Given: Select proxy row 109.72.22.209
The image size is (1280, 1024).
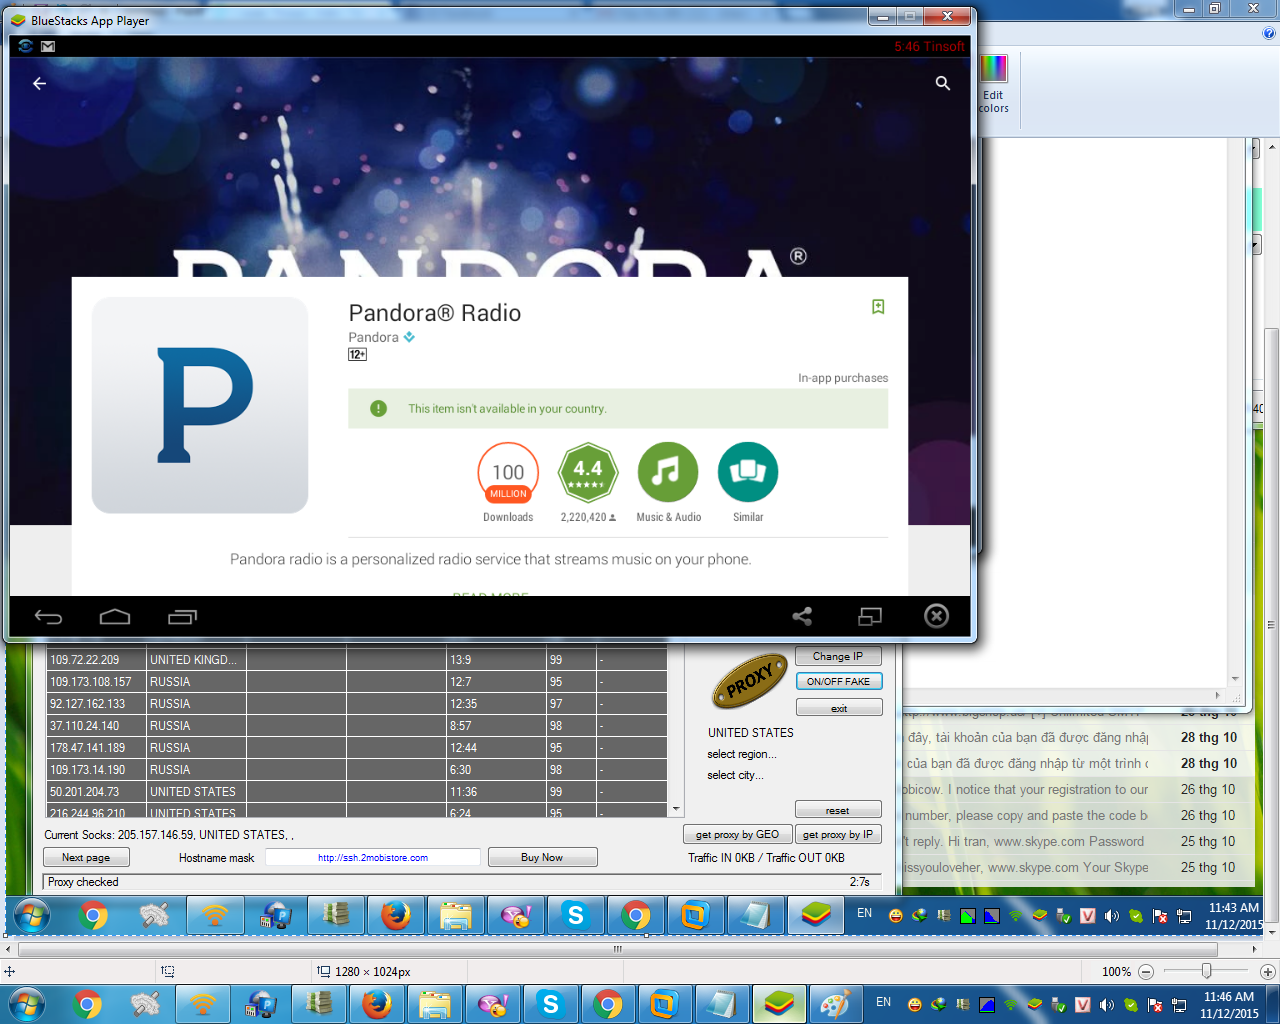Looking at the screenshot, I should tap(357, 660).
